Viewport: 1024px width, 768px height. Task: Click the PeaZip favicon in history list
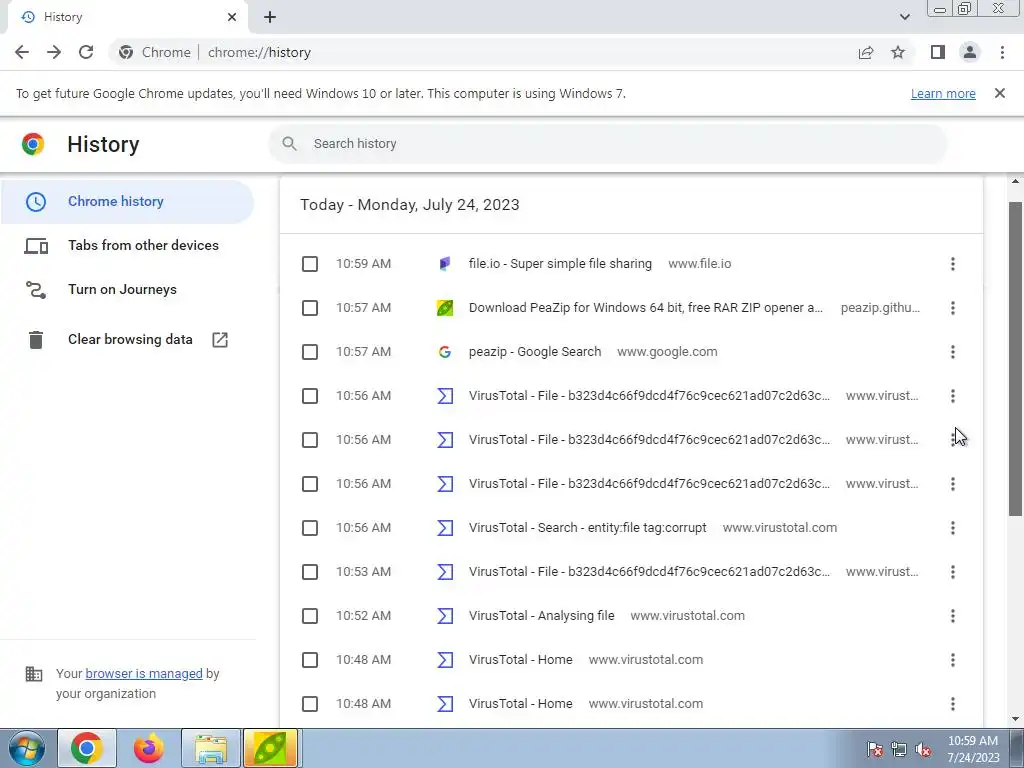(x=445, y=308)
